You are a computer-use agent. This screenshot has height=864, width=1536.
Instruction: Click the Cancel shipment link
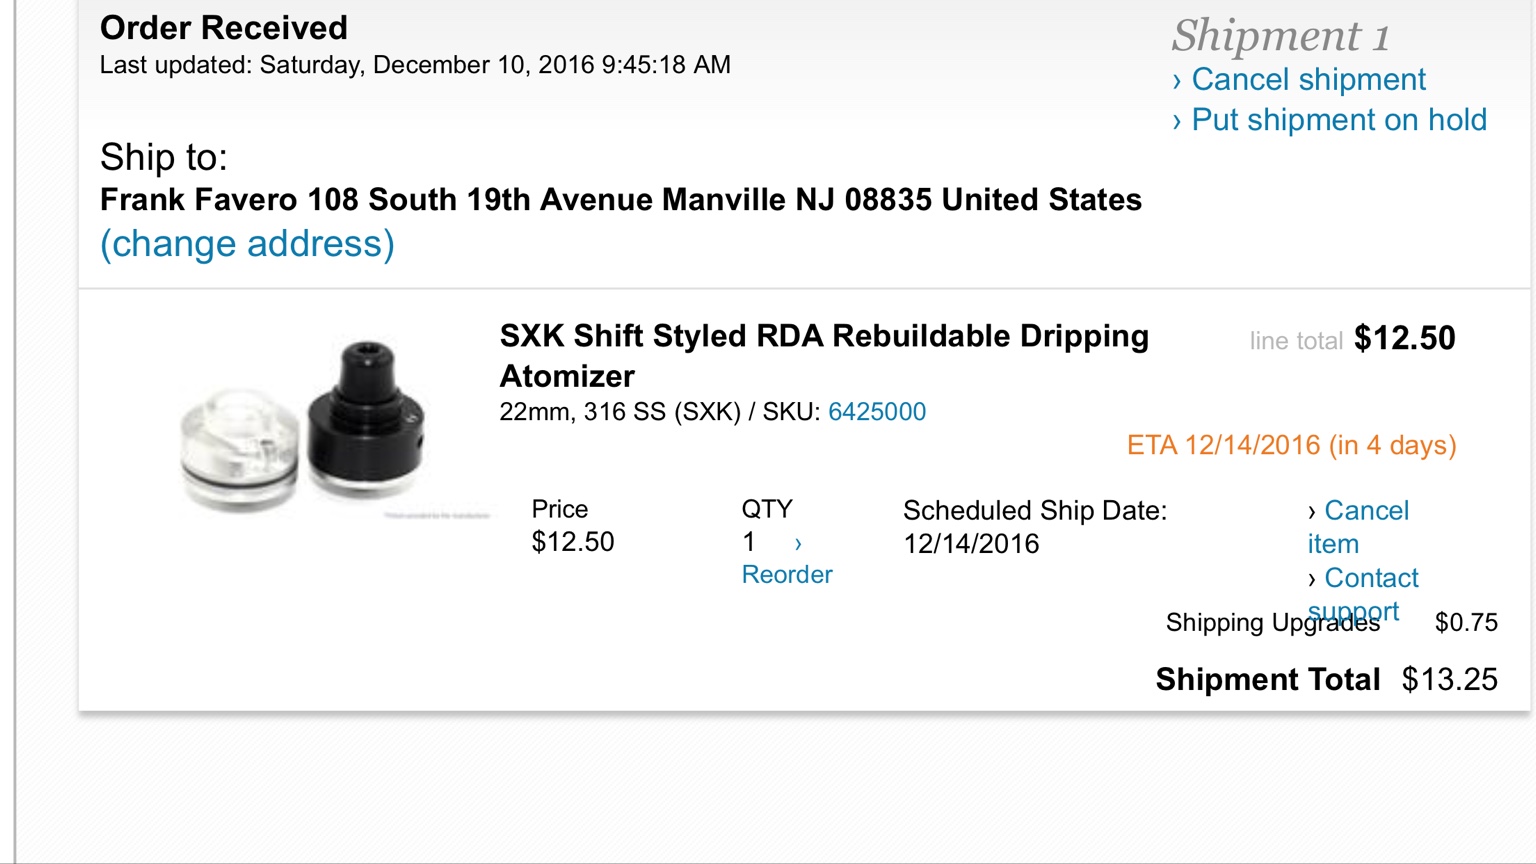pos(1307,80)
